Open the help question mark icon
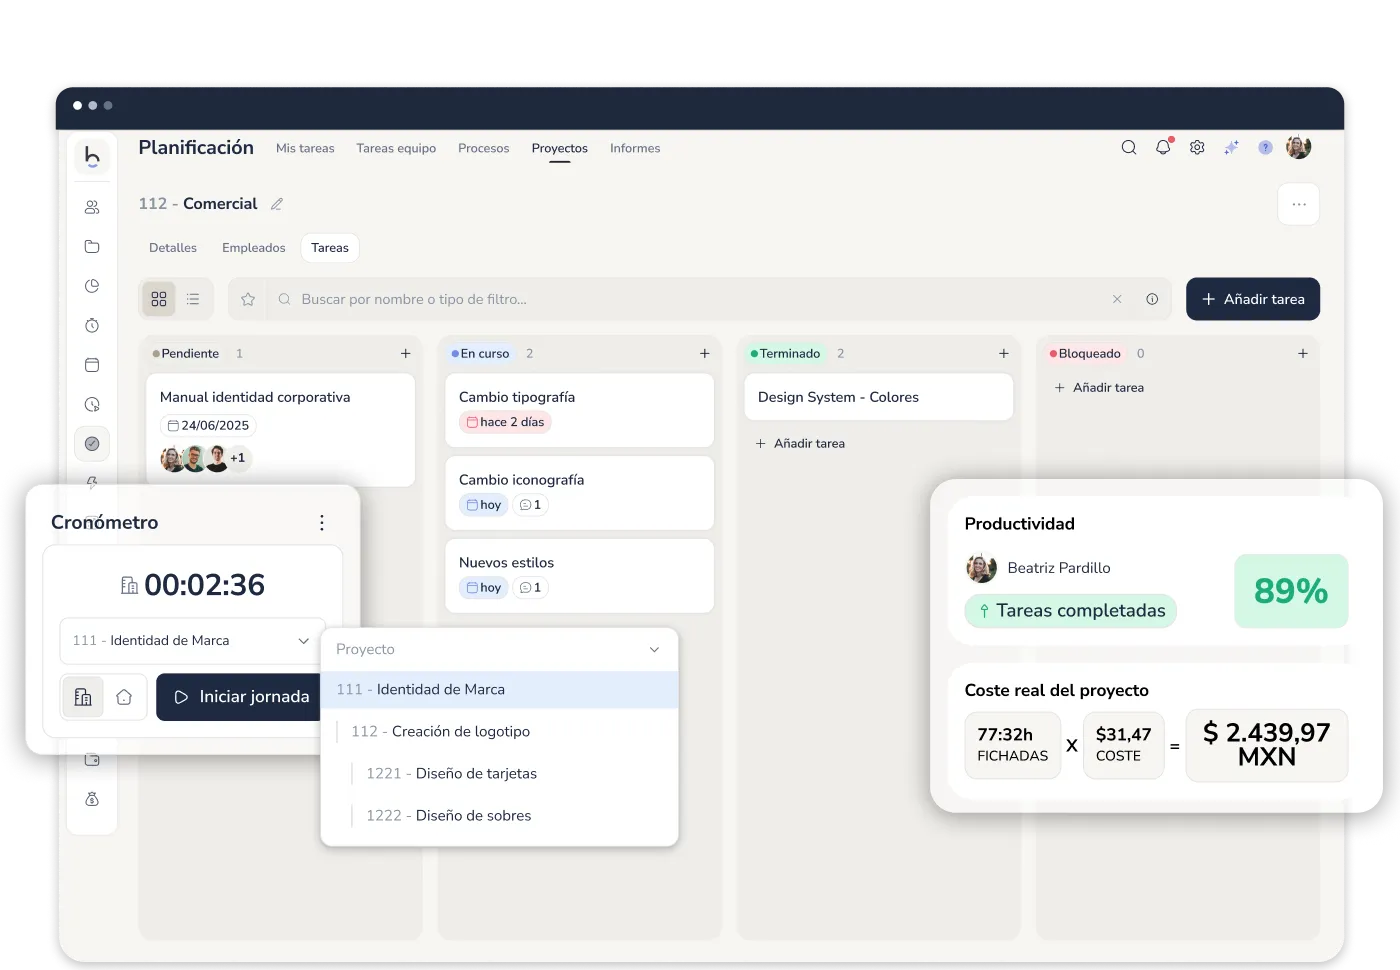This screenshot has height=970, width=1400. [x=1265, y=148]
